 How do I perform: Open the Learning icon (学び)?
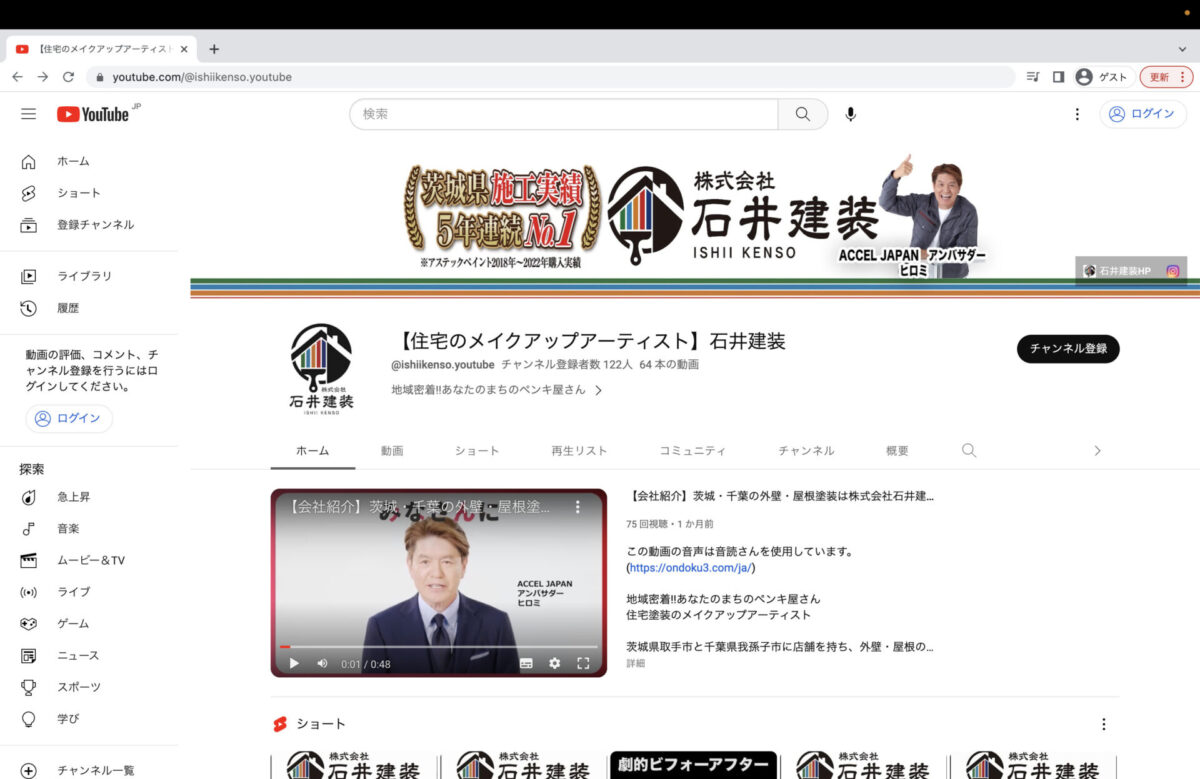point(28,719)
